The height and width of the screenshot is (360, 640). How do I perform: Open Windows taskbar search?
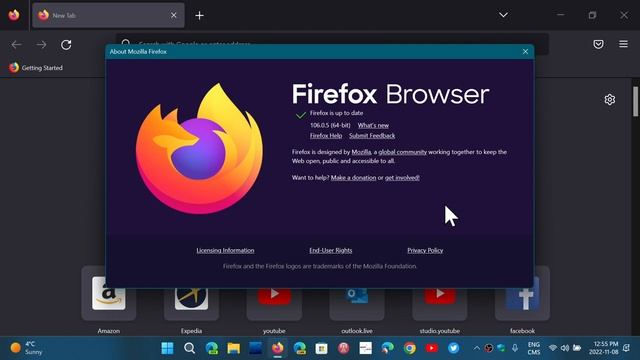coord(189,348)
